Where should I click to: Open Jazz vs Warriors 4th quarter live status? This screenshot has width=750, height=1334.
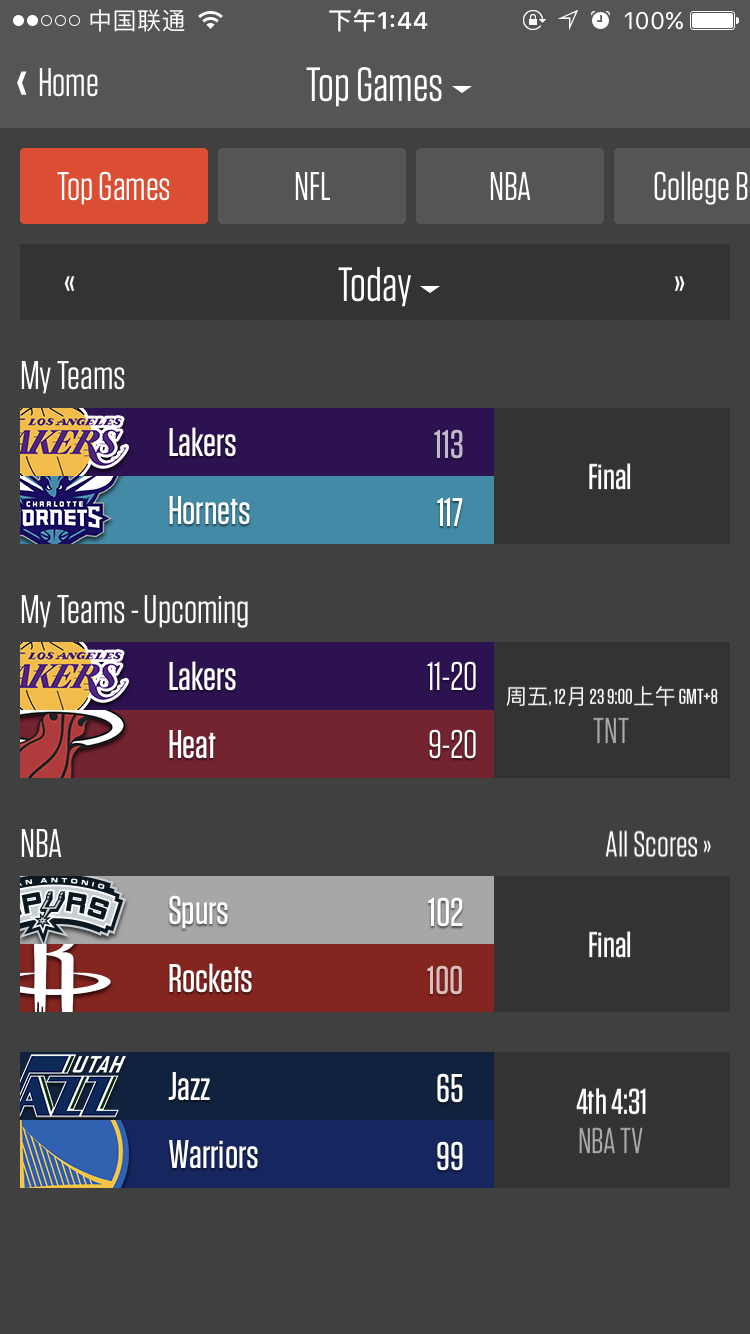click(x=612, y=1120)
